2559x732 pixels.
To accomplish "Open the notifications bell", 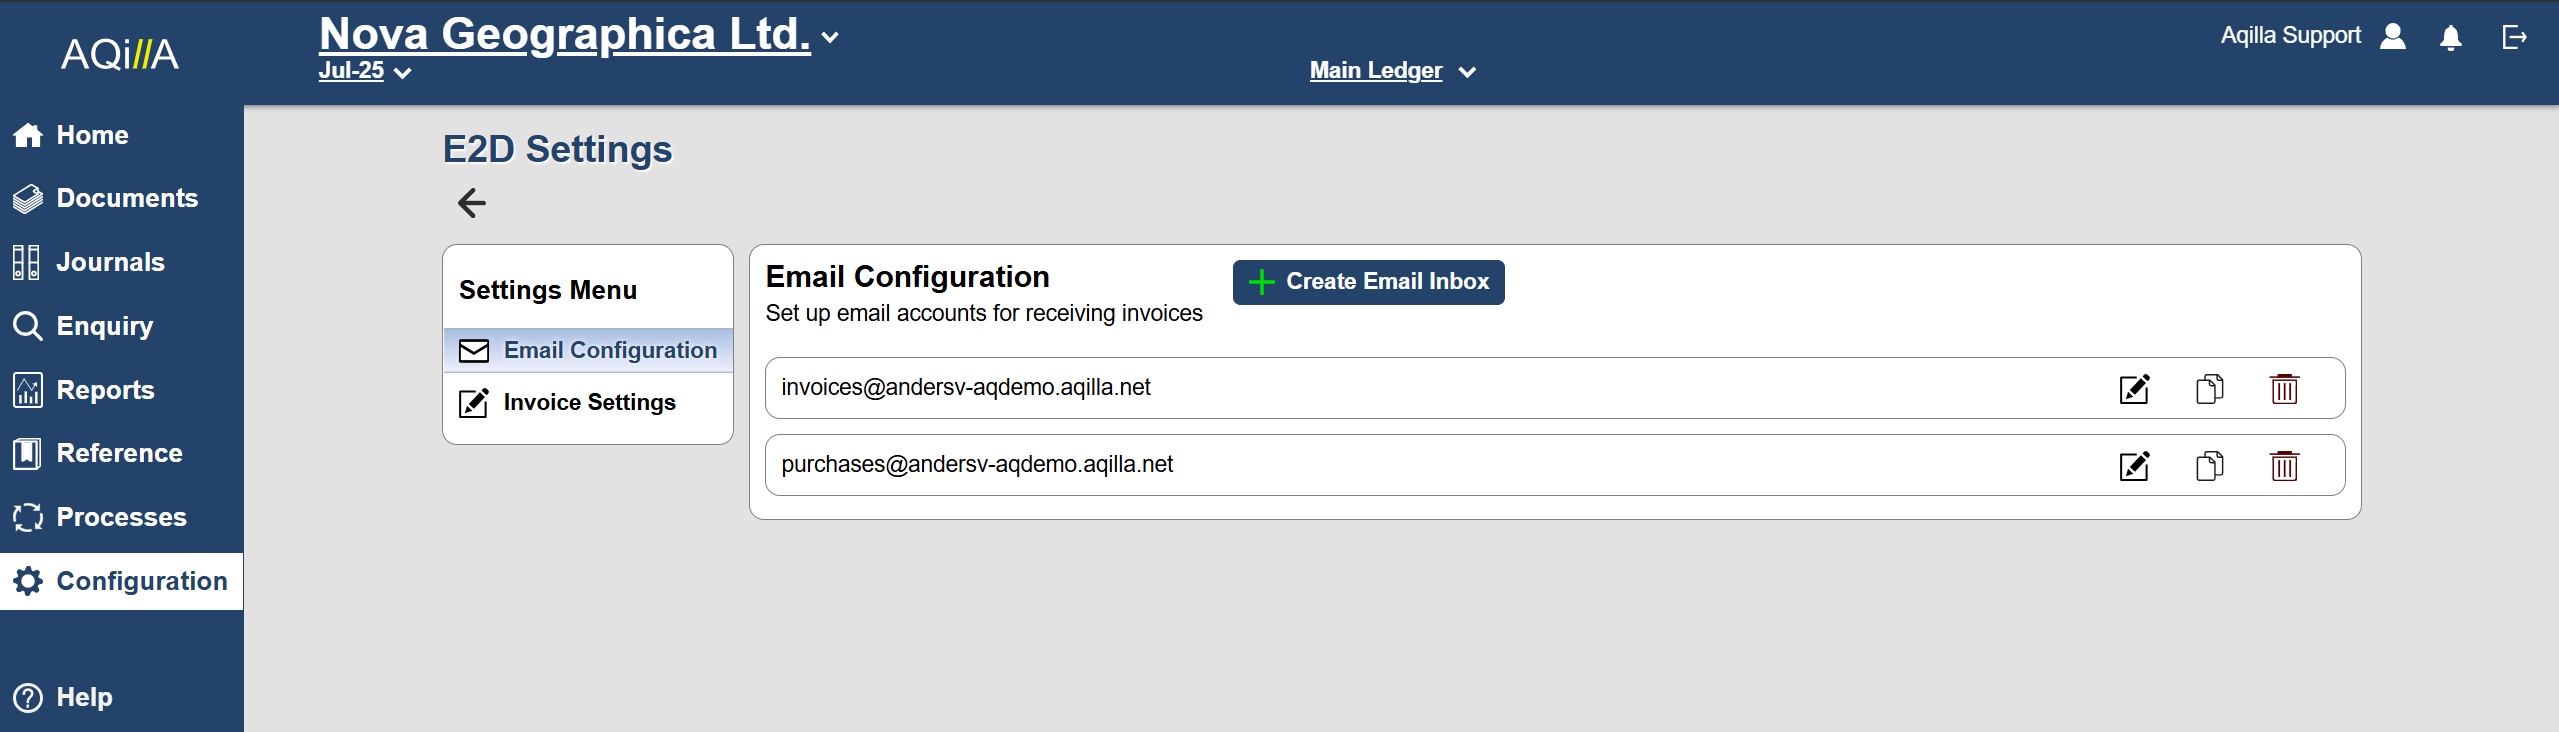I will (2450, 38).
